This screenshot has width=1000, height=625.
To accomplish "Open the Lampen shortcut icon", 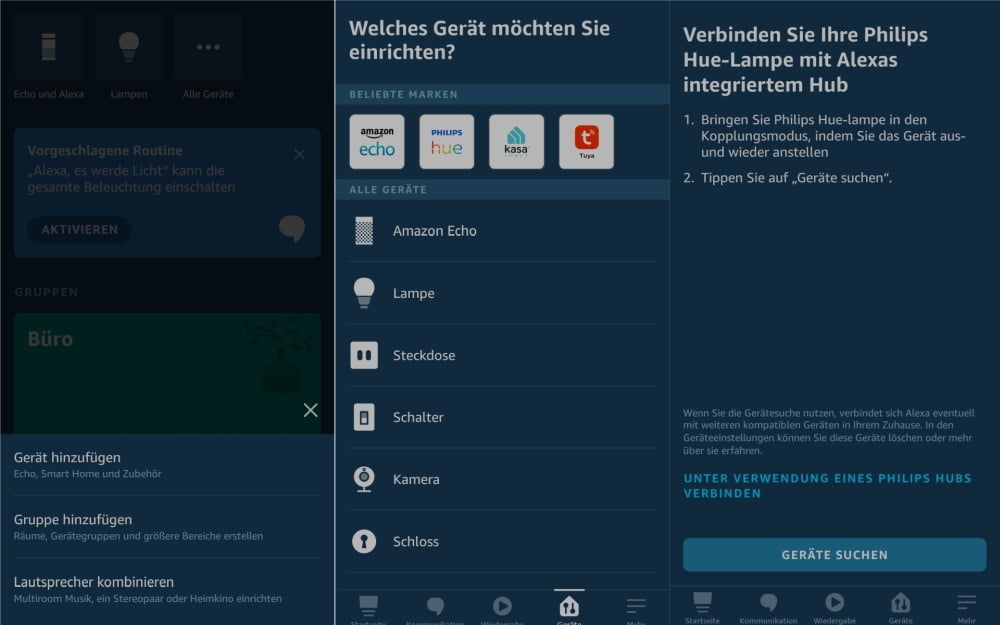I will (x=129, y=48).
